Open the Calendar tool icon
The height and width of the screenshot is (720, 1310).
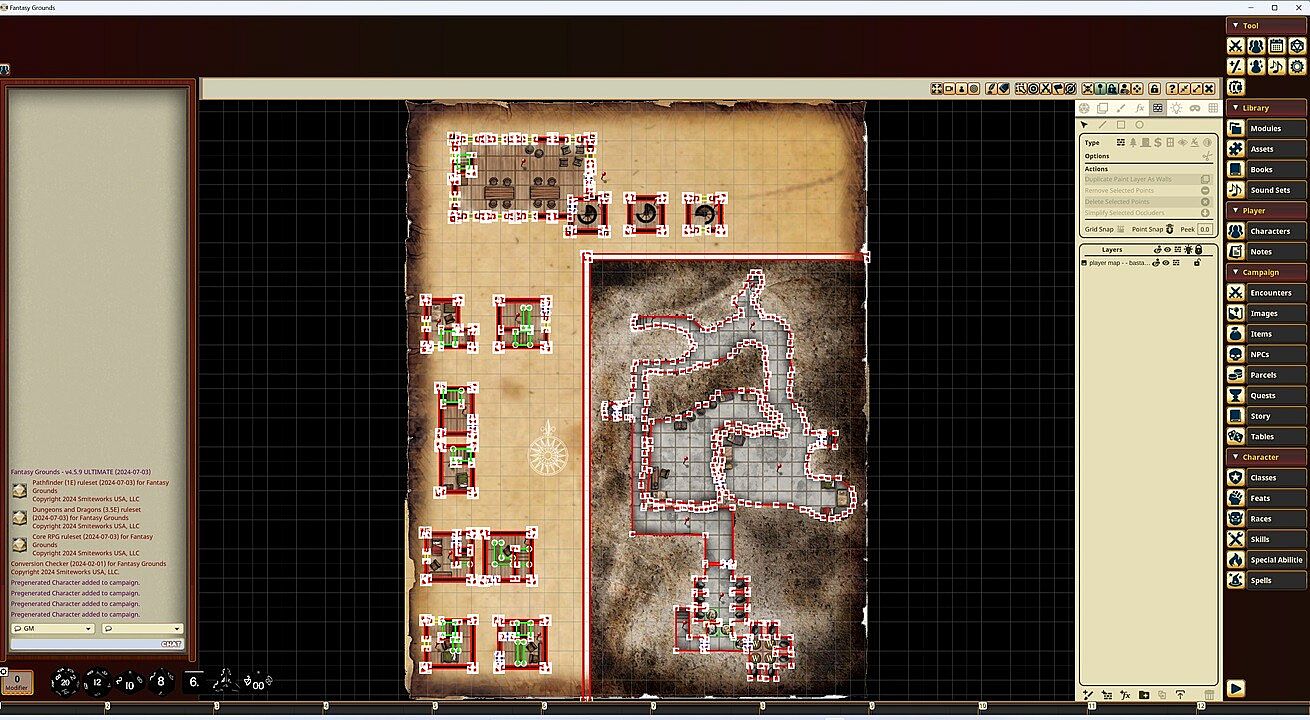pyautogui.click(x=1276, y=46)
